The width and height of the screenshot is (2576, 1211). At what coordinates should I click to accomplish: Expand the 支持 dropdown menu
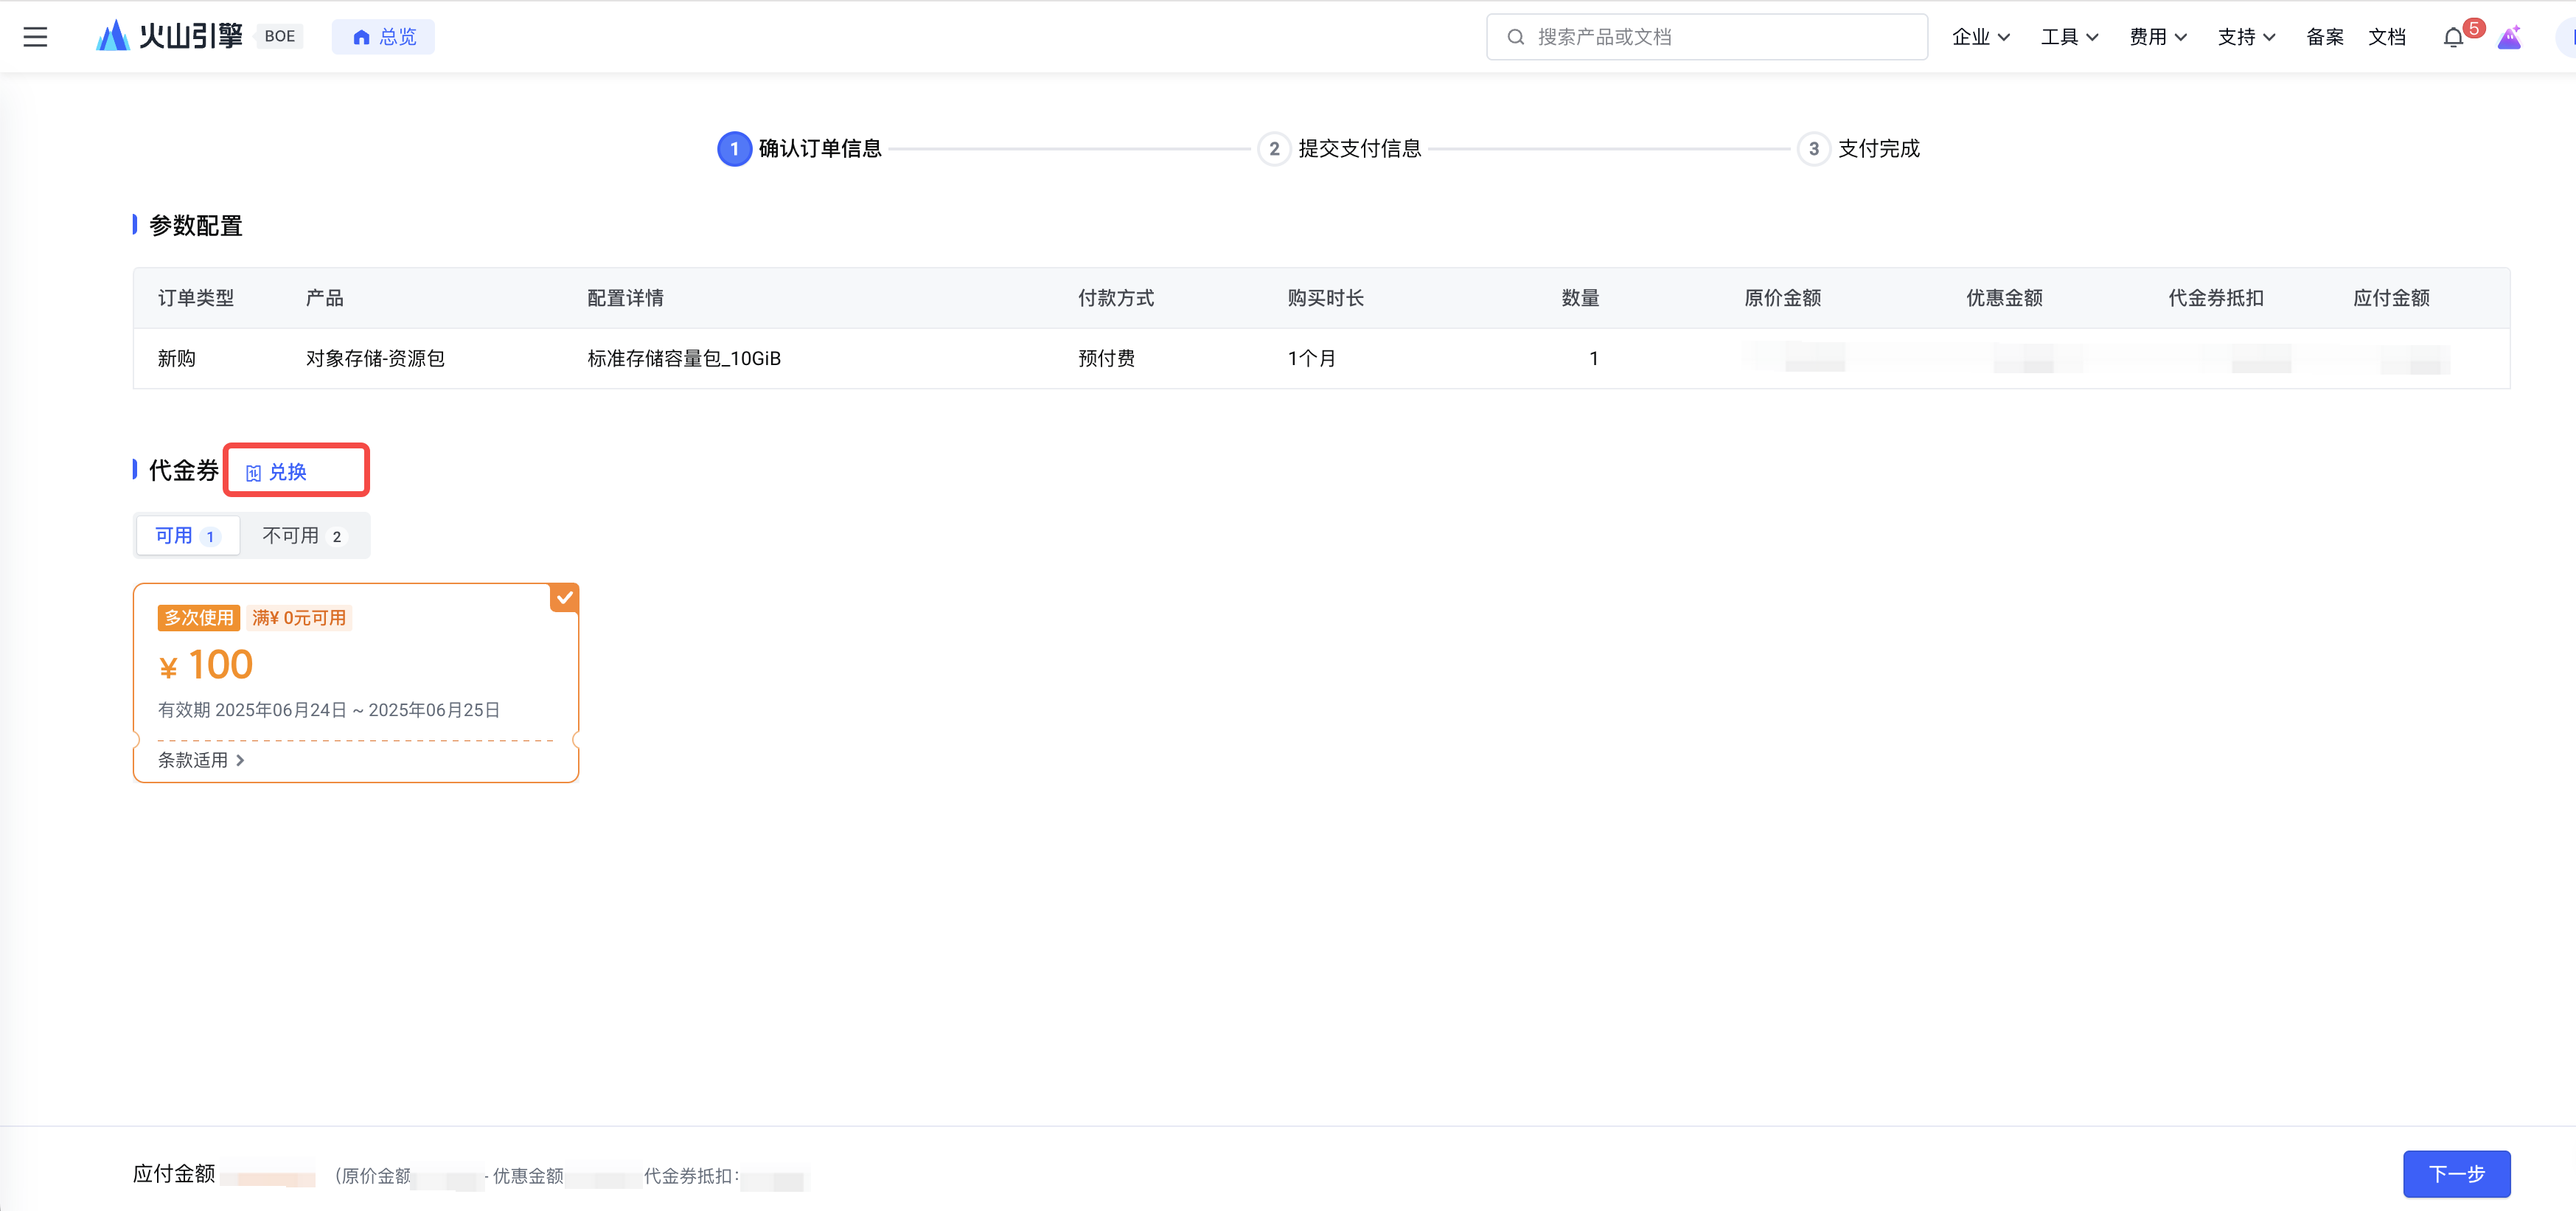coord(2246,37)
